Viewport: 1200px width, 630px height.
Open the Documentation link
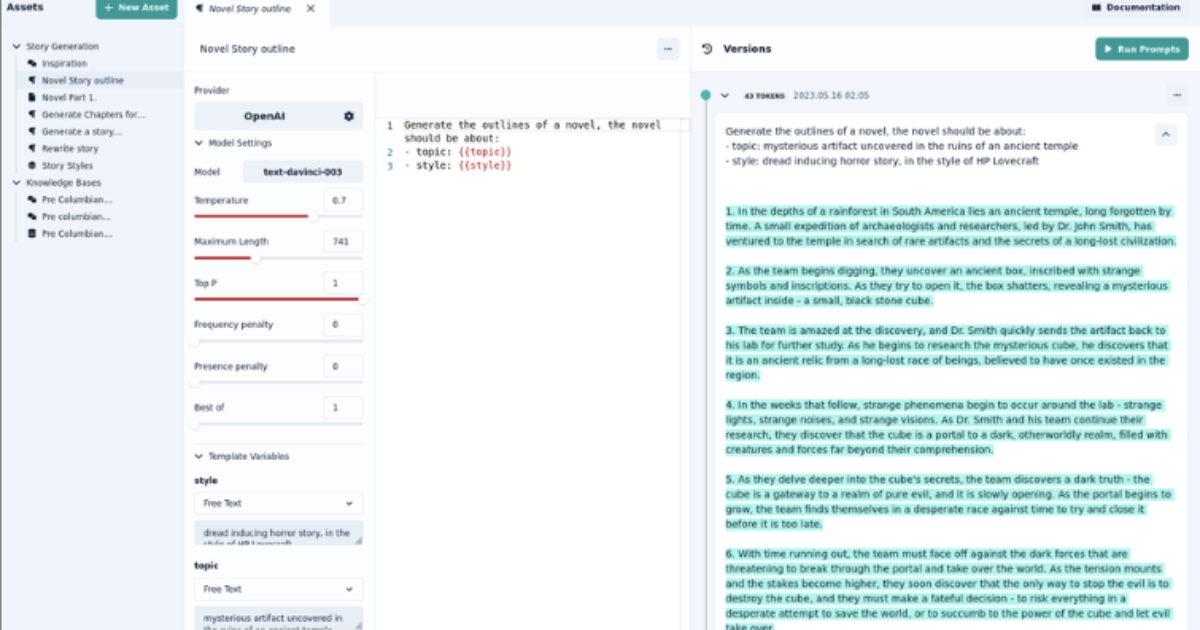(1136, 8)
